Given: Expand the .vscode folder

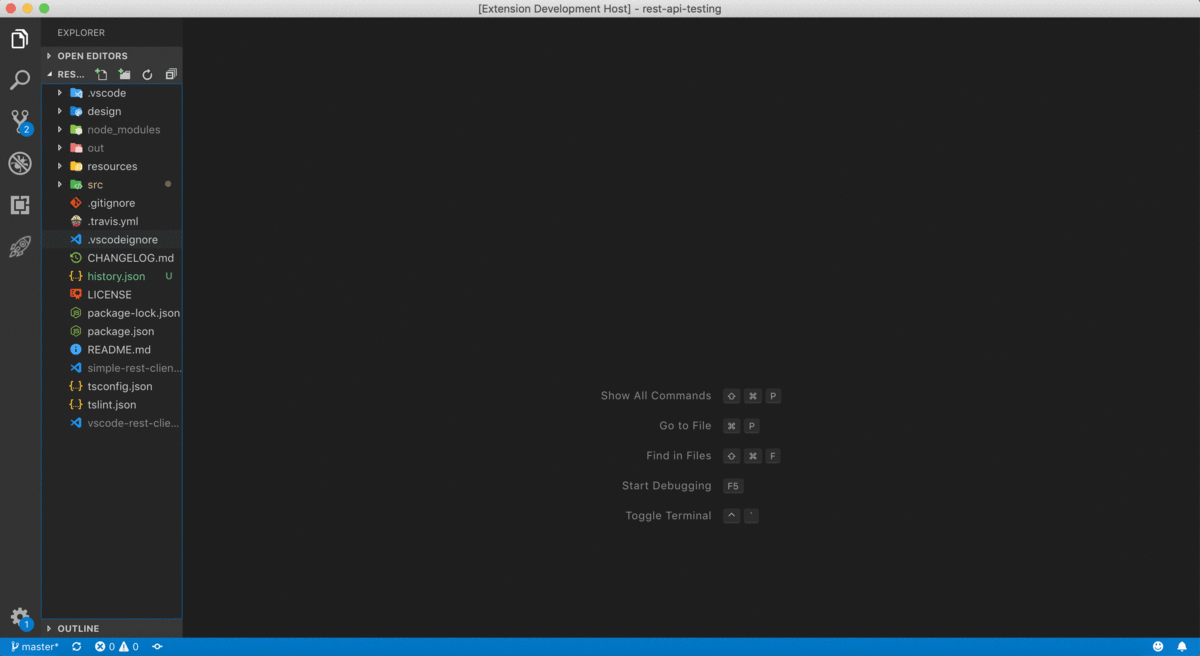Looking at the screenshot, I should [112, 93].
